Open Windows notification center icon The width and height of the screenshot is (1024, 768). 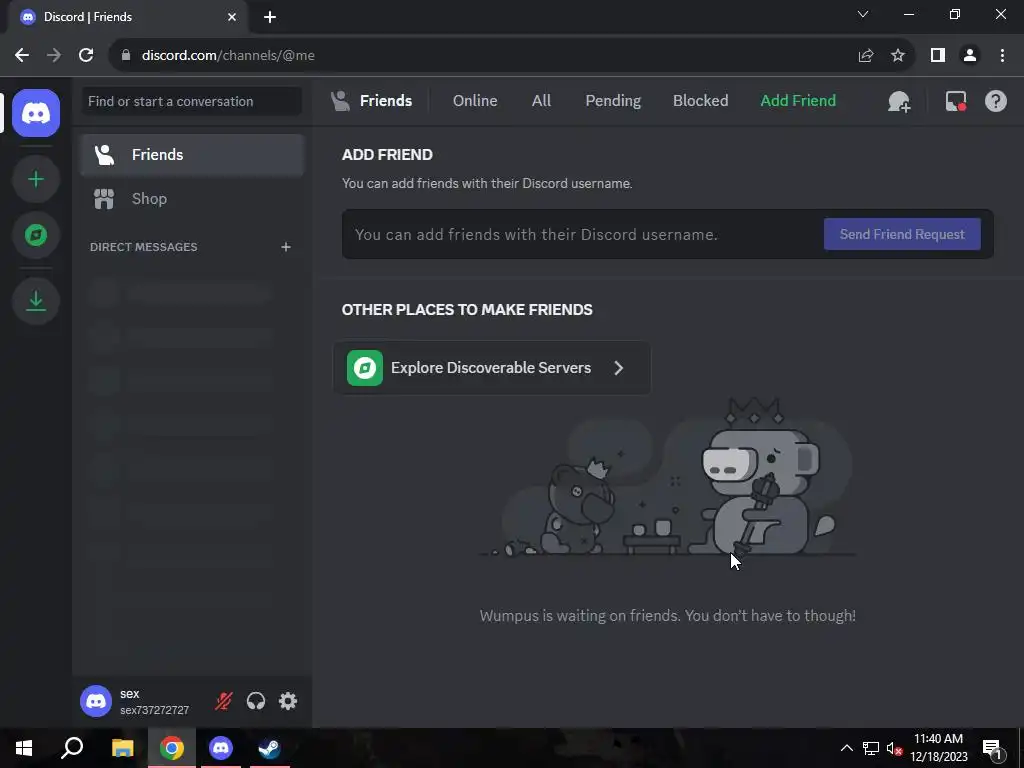point(992,748)
